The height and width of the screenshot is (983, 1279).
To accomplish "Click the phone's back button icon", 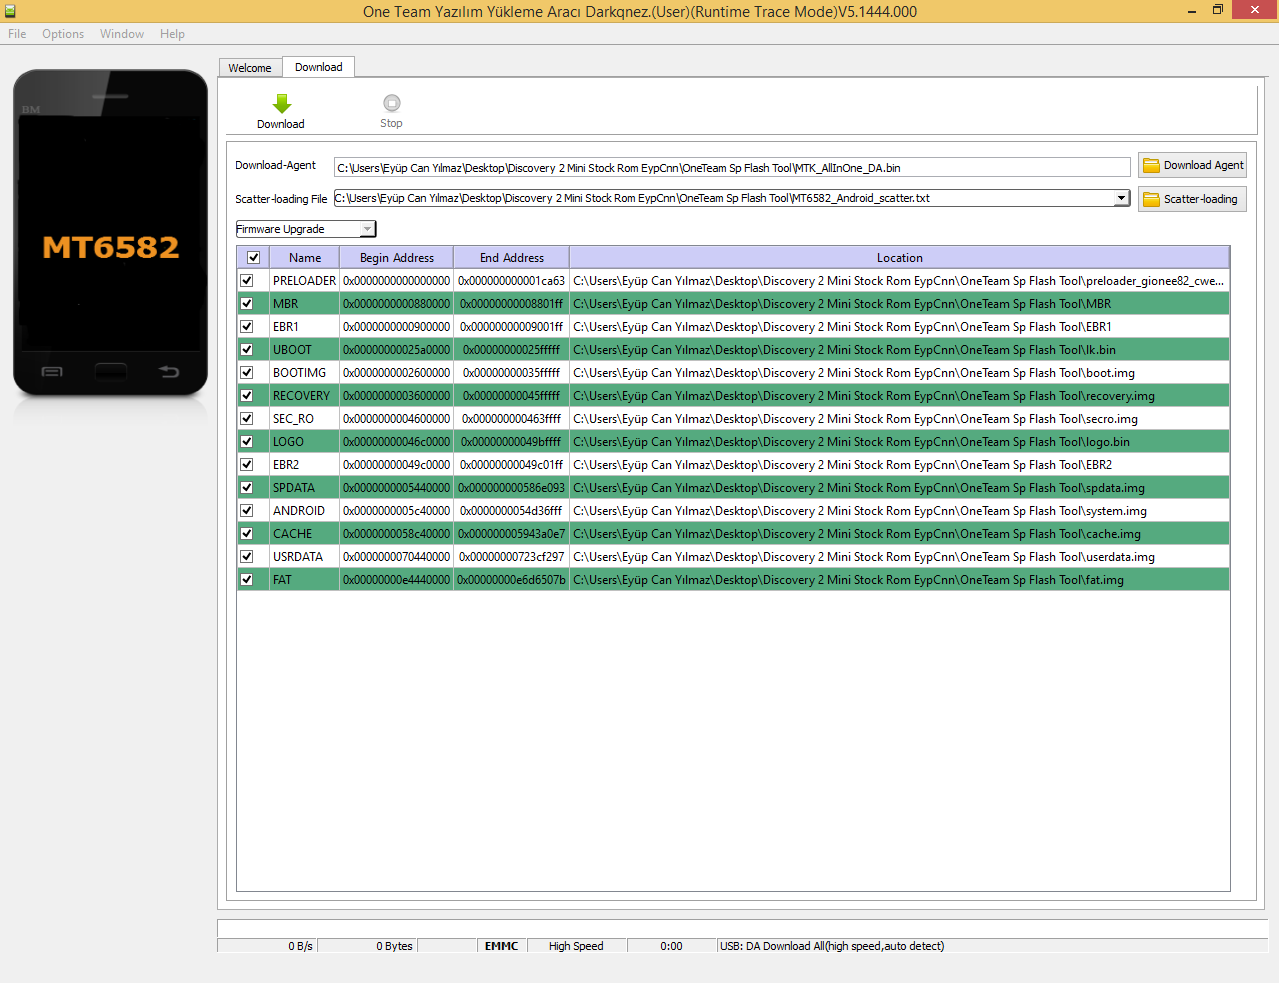I will pyautogui.click(x=169, y=372).
